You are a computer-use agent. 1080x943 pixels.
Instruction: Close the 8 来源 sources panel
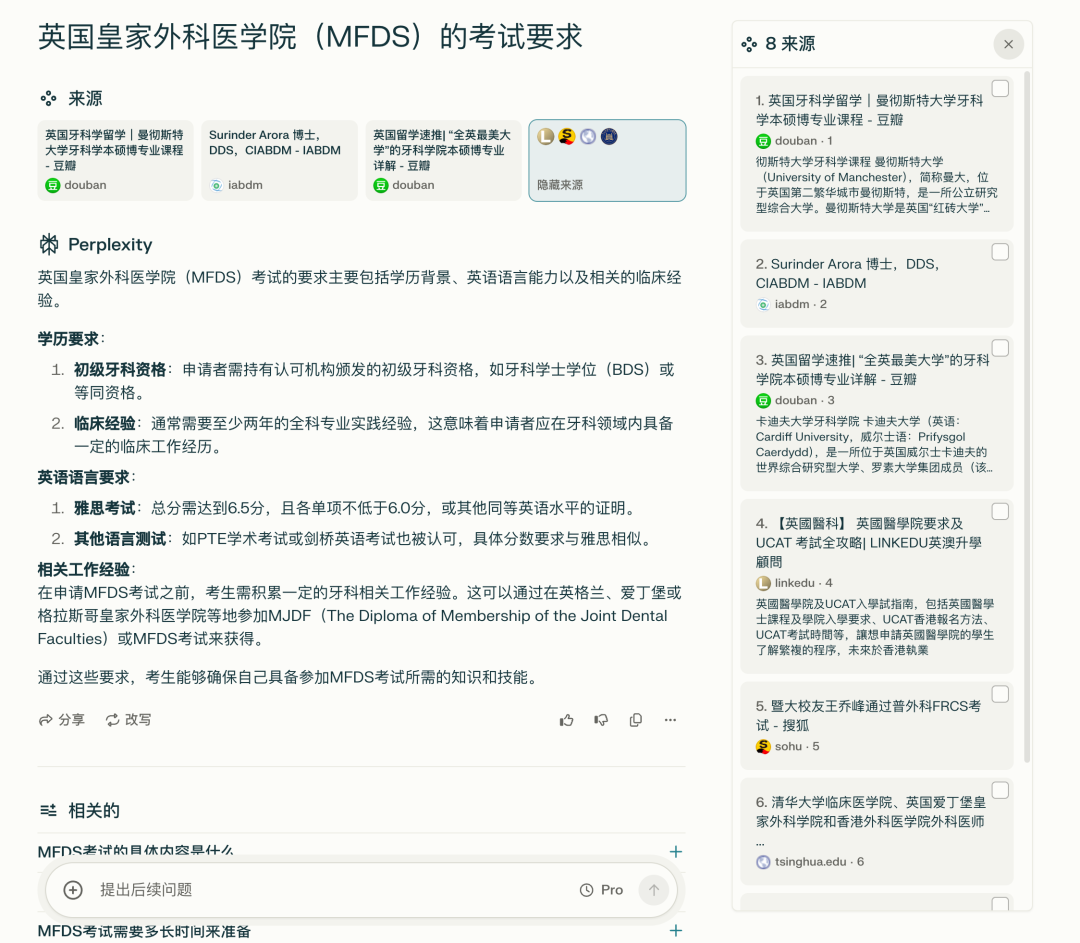pos(1008,44)
